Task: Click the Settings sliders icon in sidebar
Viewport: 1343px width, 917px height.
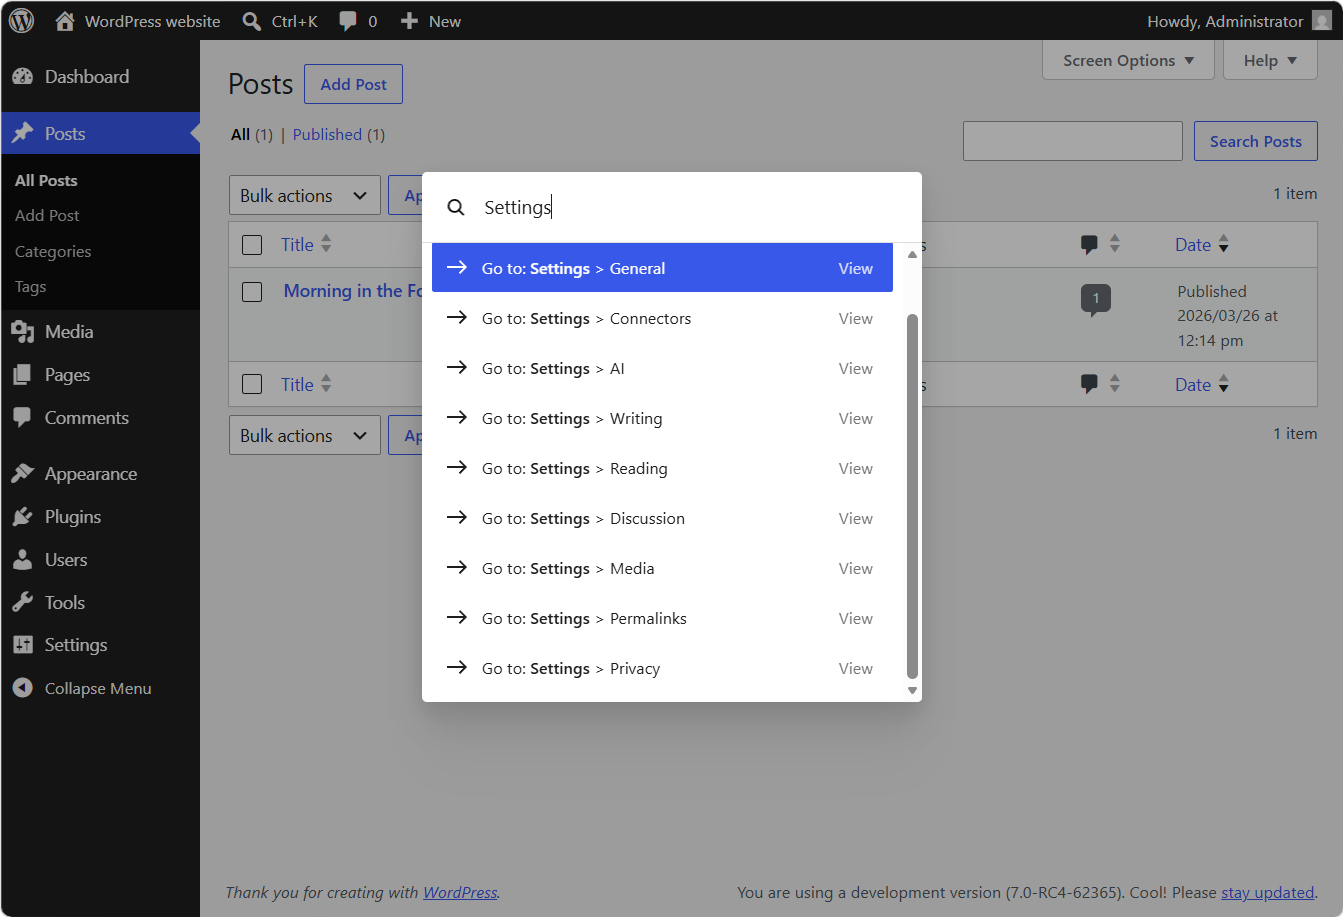Action: click(x=23, y=645)
